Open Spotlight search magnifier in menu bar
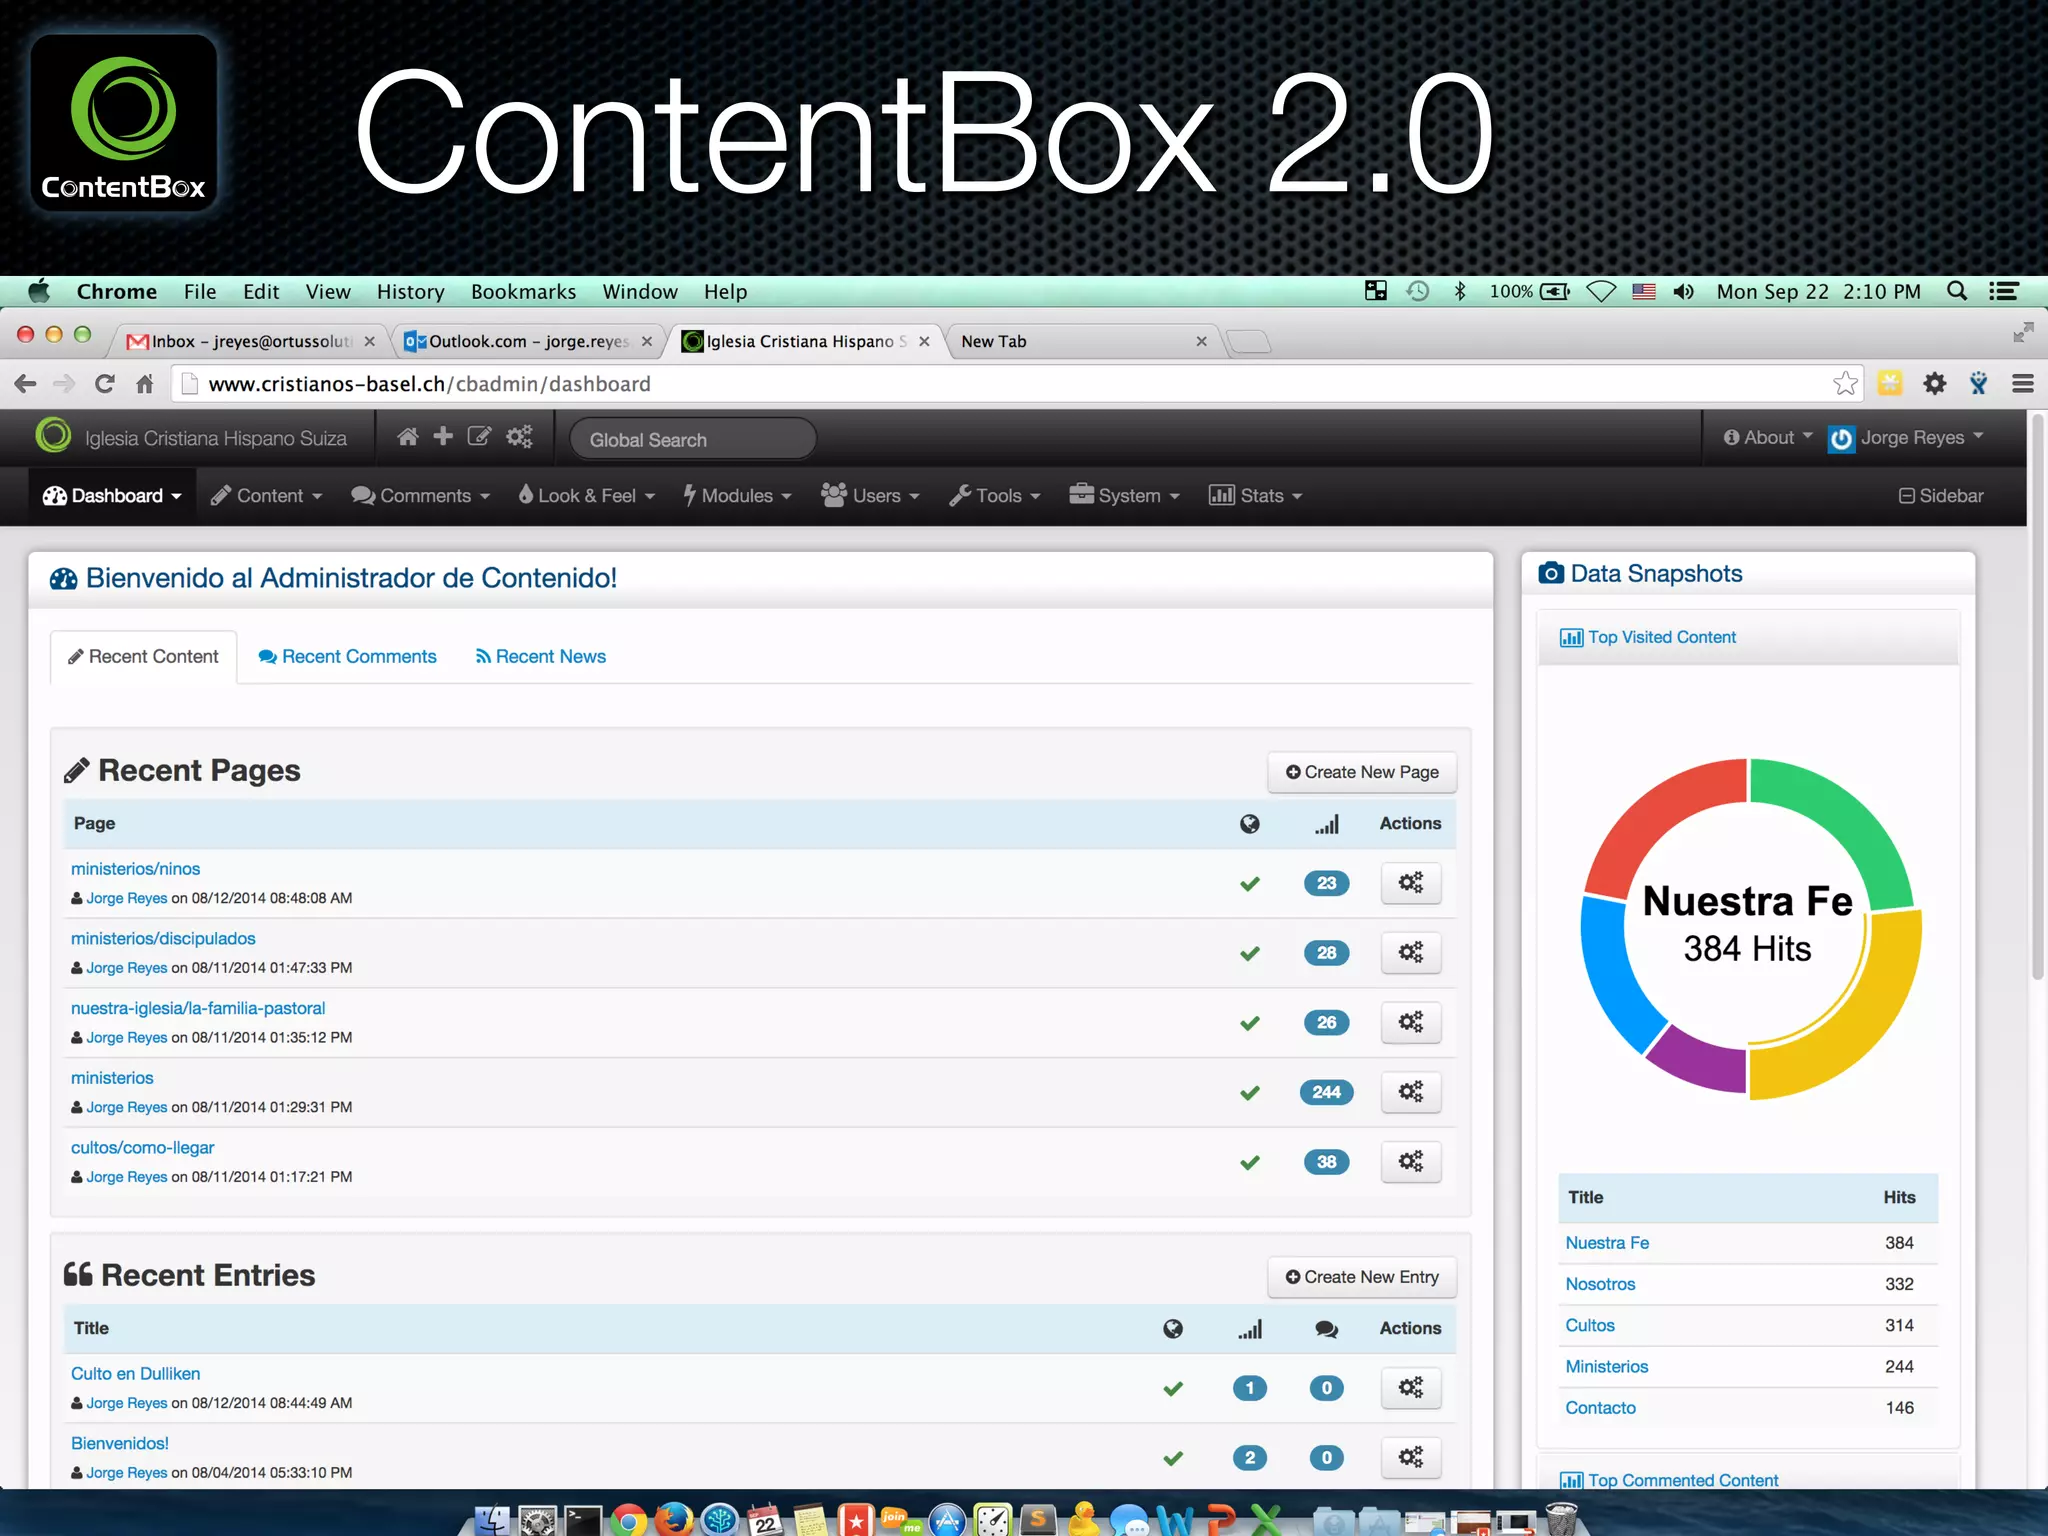Screen dimensions: 2048x1536 (x=1957, y=291)
